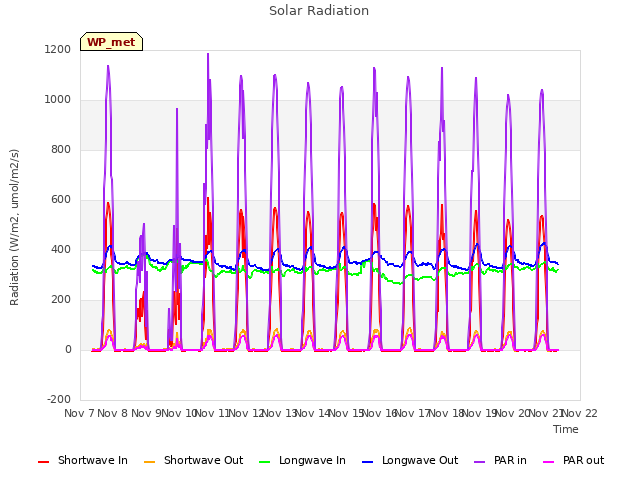Click the Time x-axis label
The image size is (640, 480).
point(565,429)
